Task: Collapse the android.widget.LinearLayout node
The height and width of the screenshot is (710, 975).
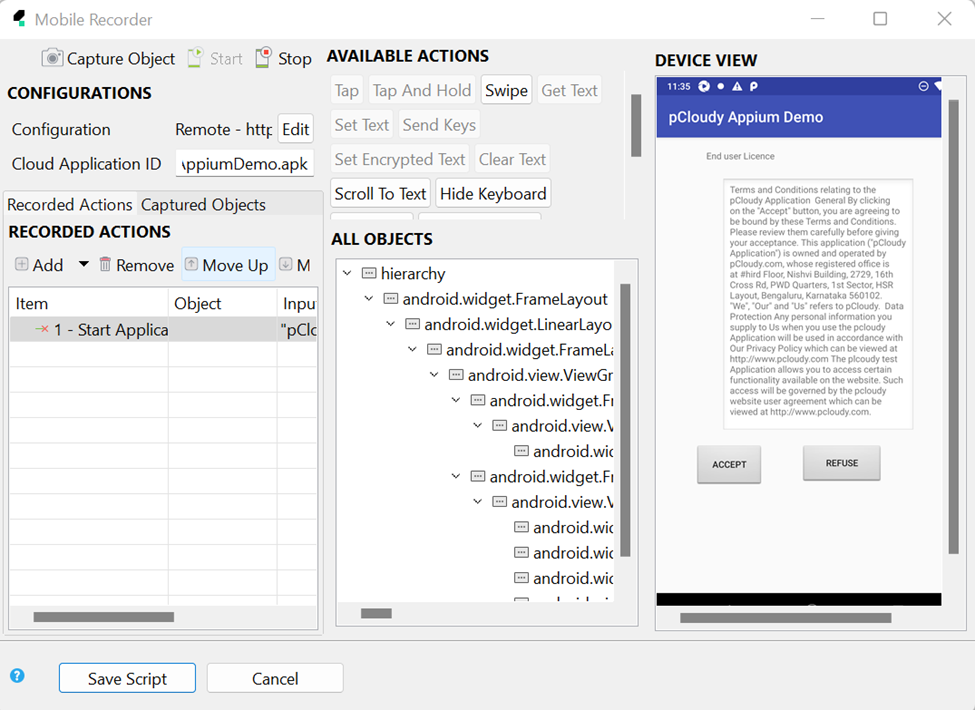Action: [x=391, y=324]
